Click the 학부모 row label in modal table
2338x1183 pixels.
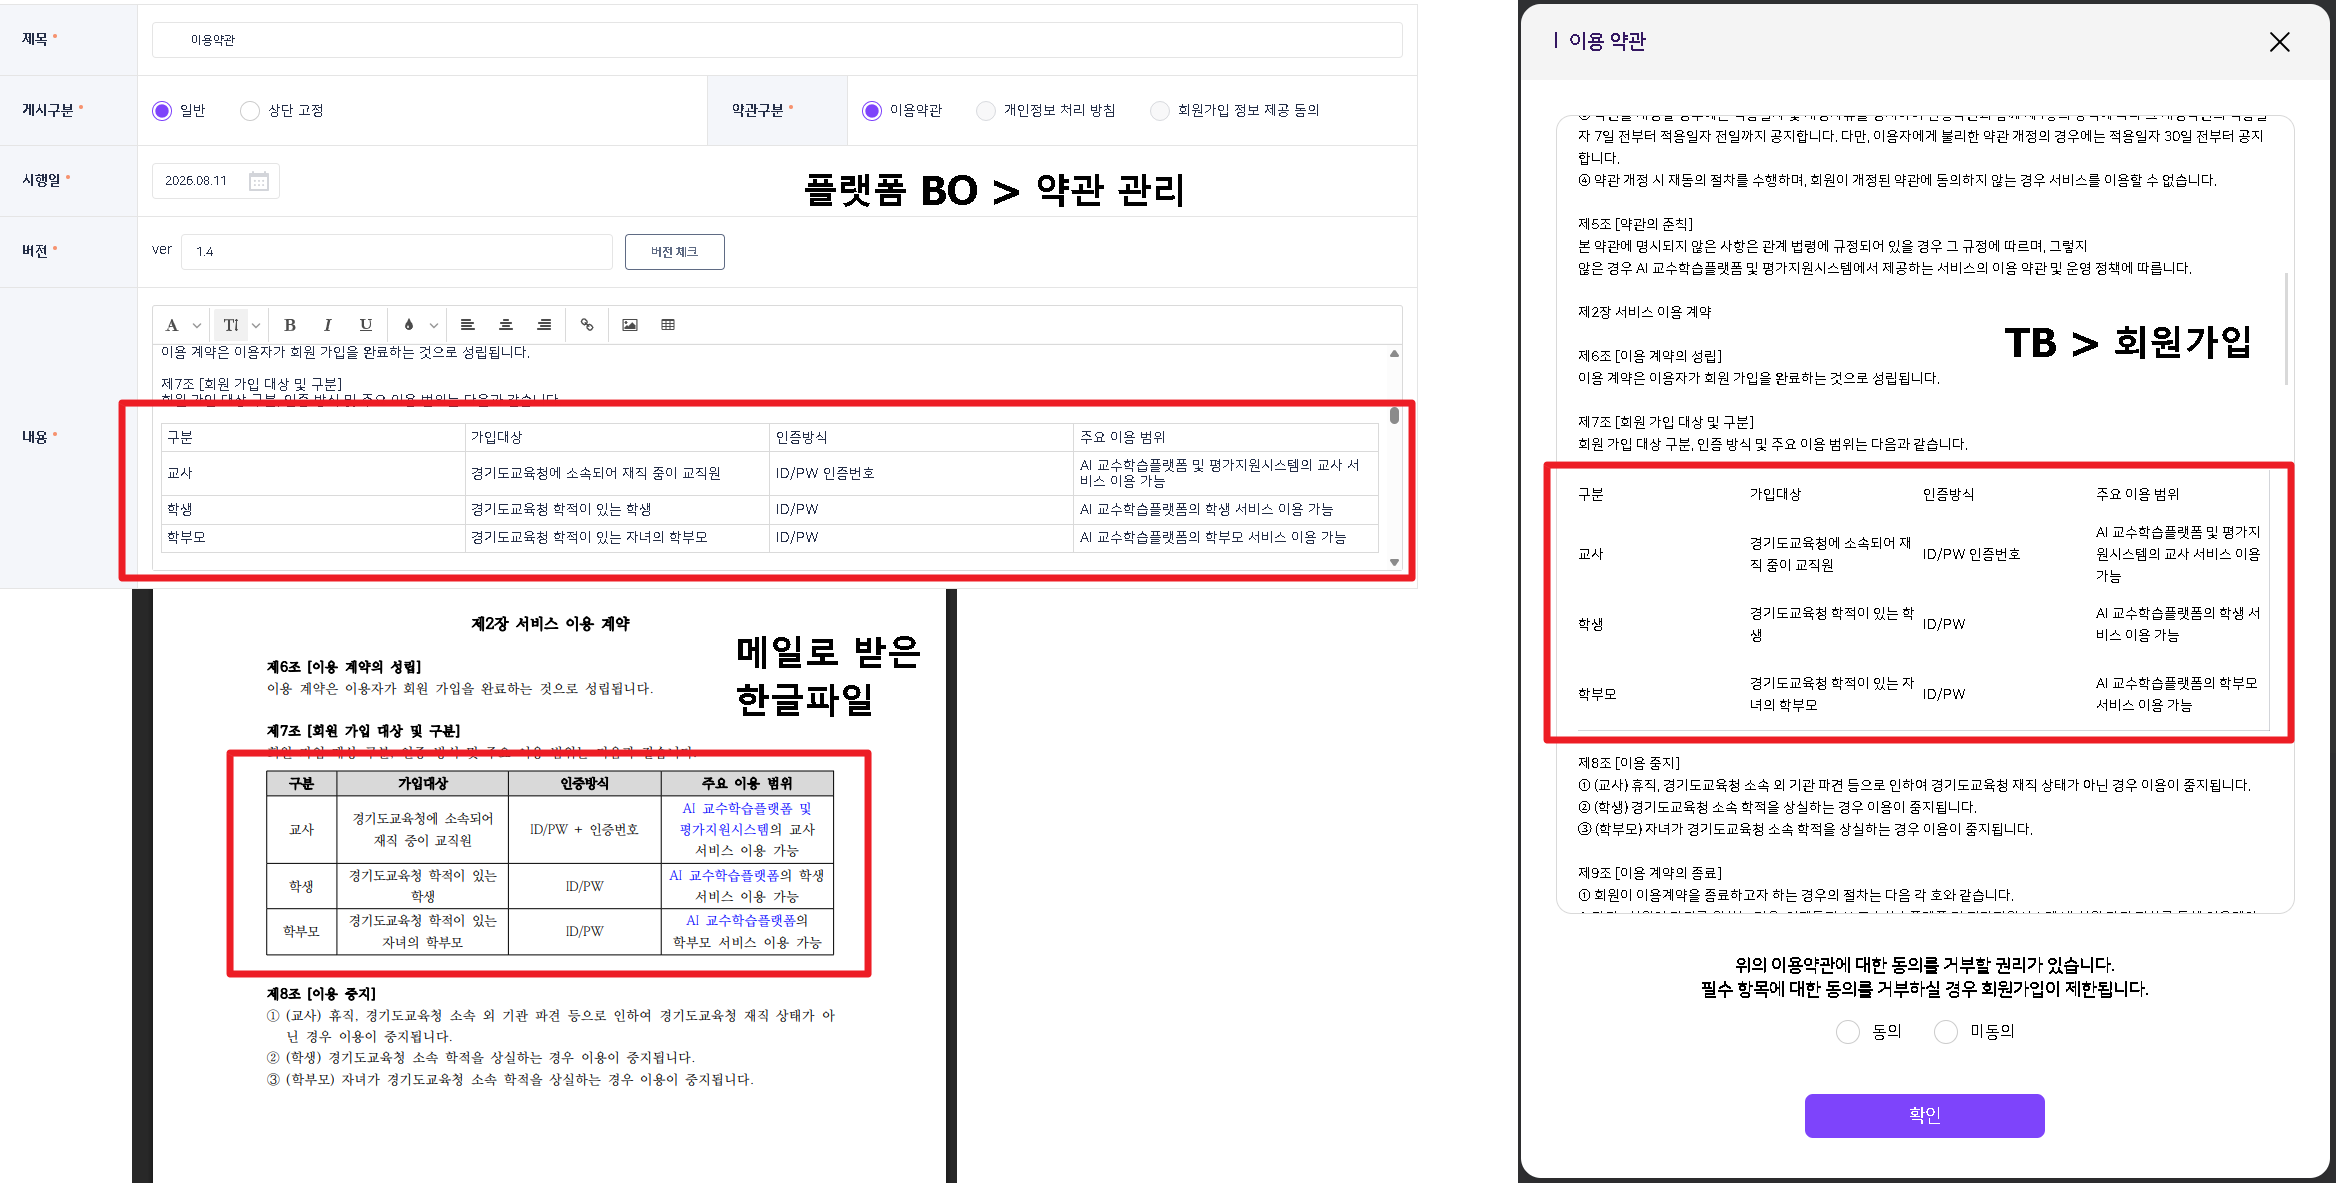pos(1597,694)
